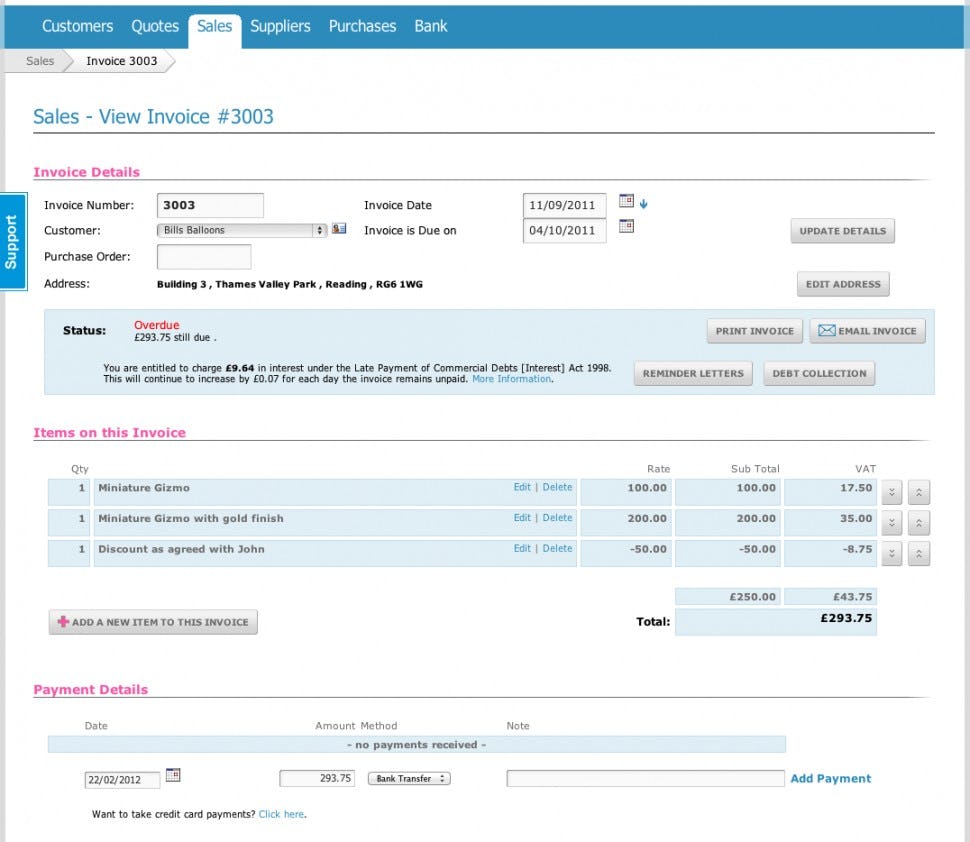Click customer contact card icon
The height and width of the screenshot is (842, 970).
(x=339, y=229)
